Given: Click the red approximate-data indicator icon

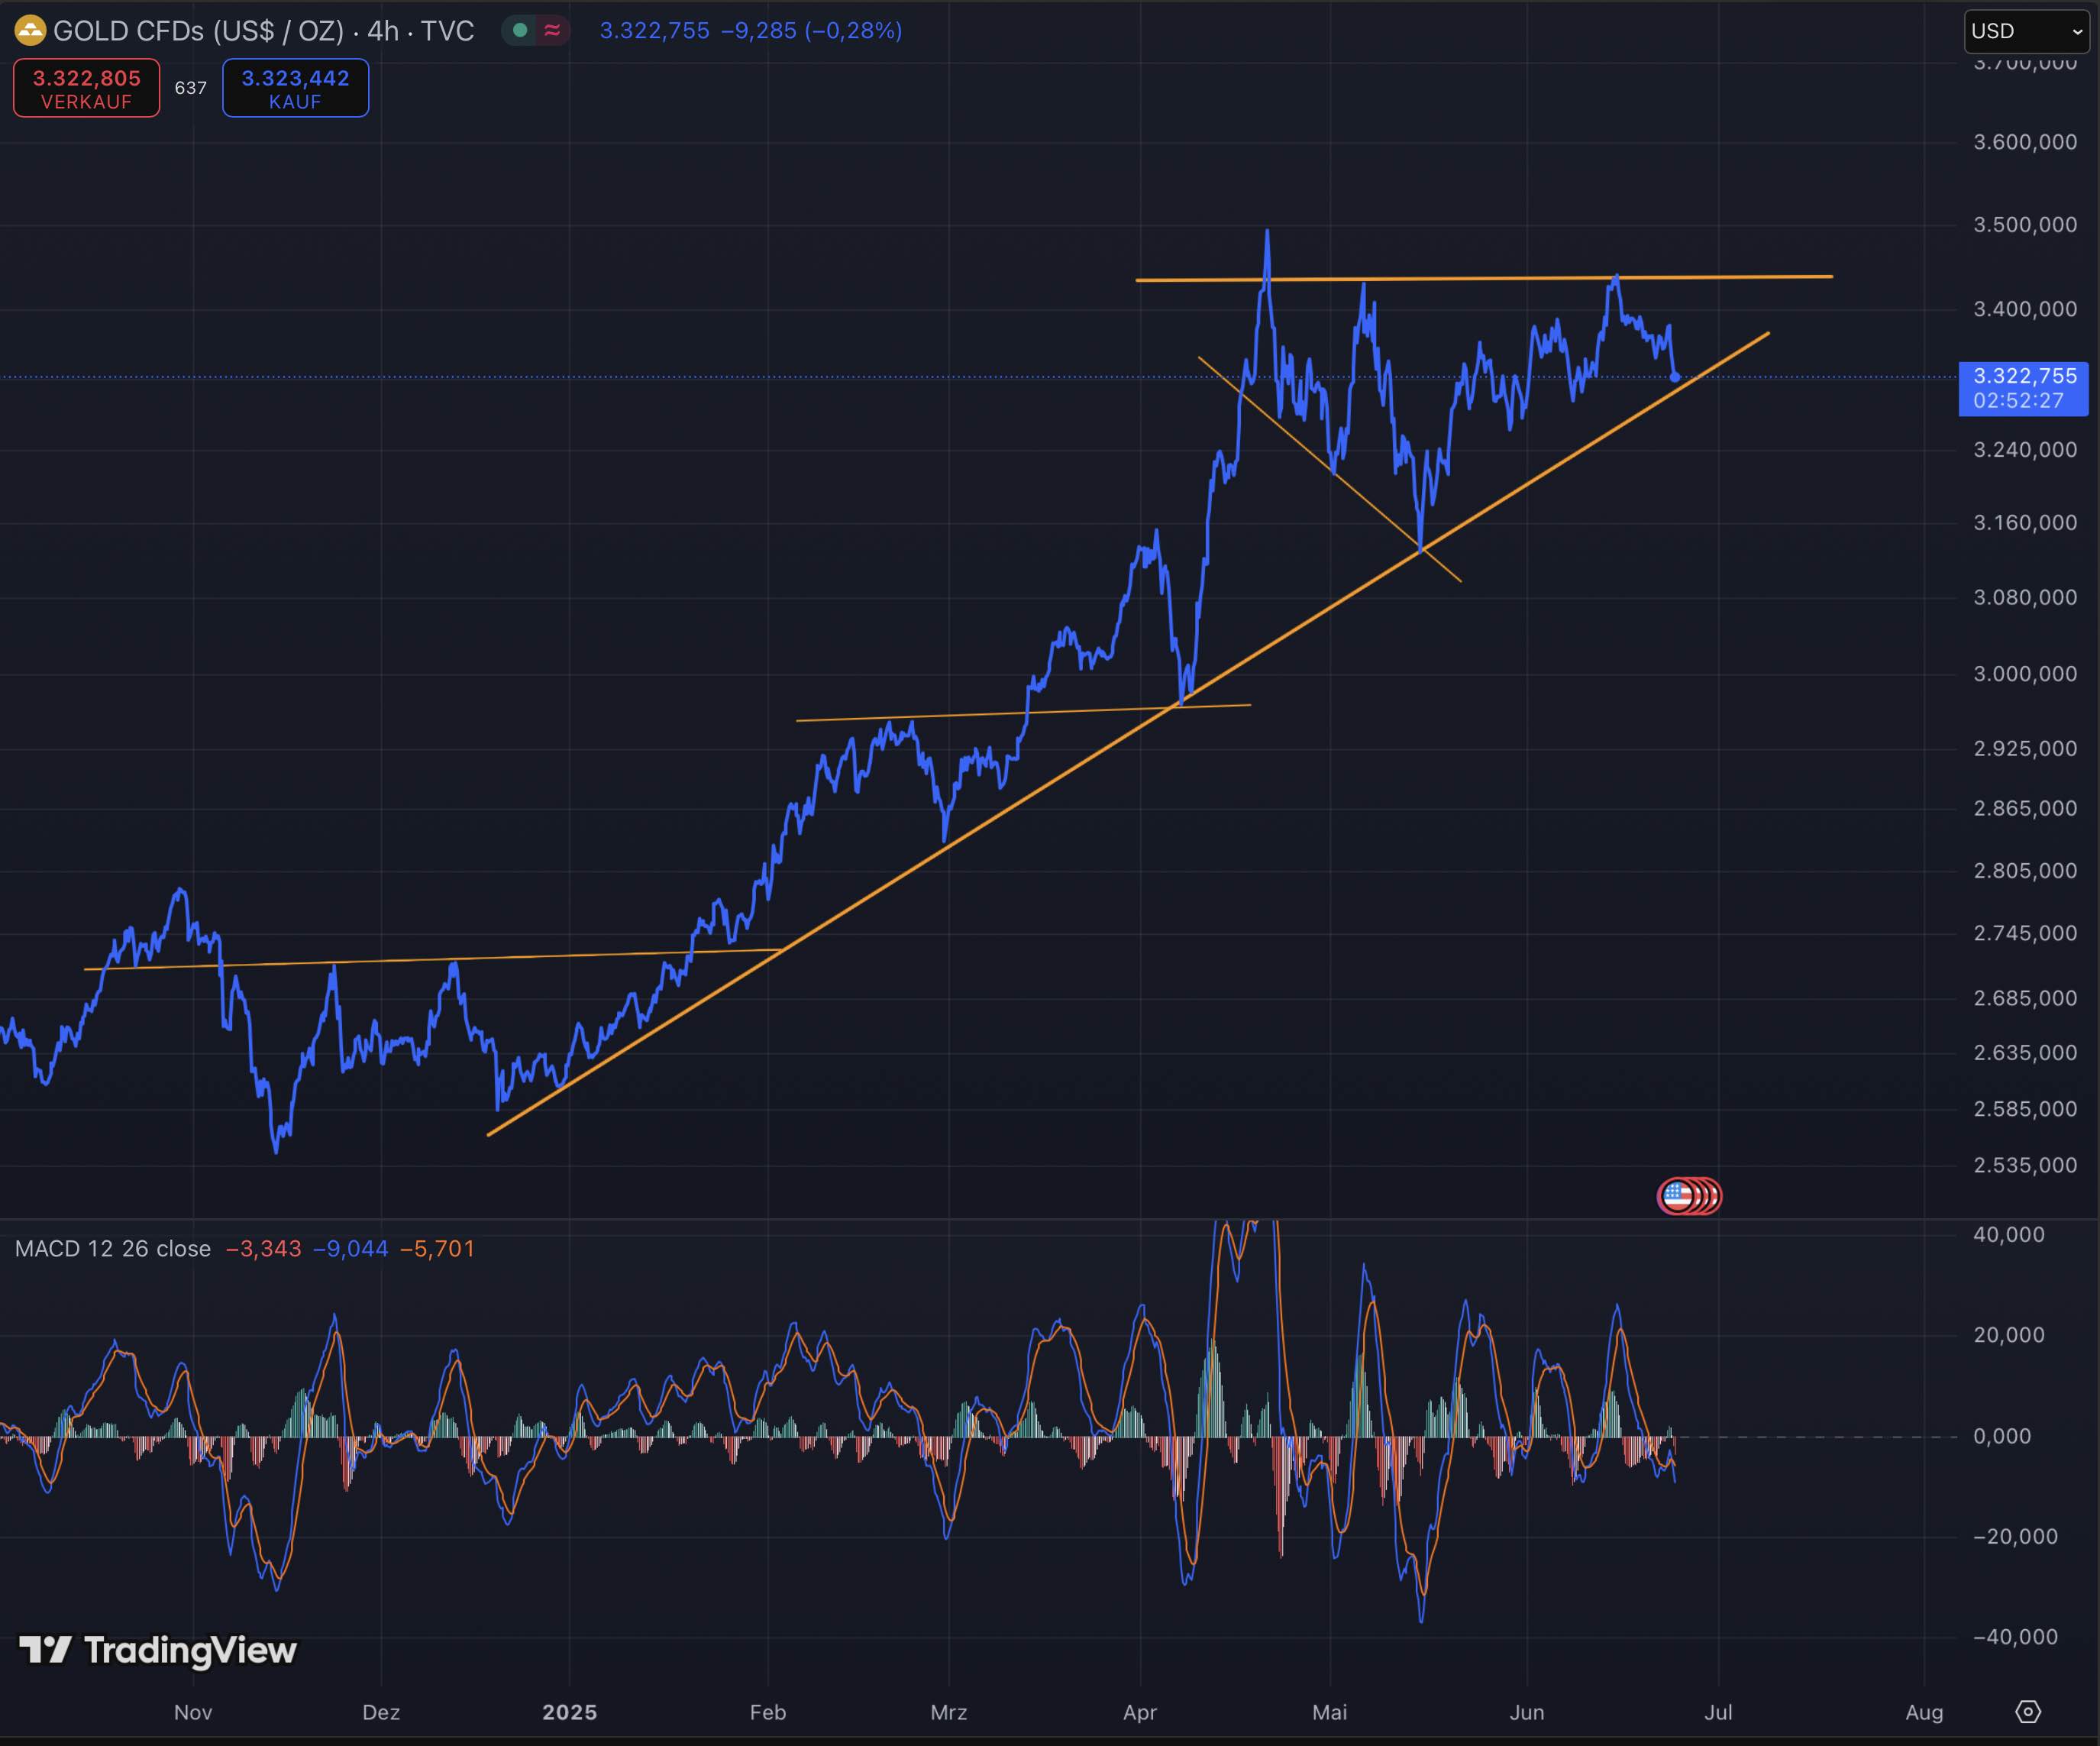Looking at the screenshot, I should point(552,31).
